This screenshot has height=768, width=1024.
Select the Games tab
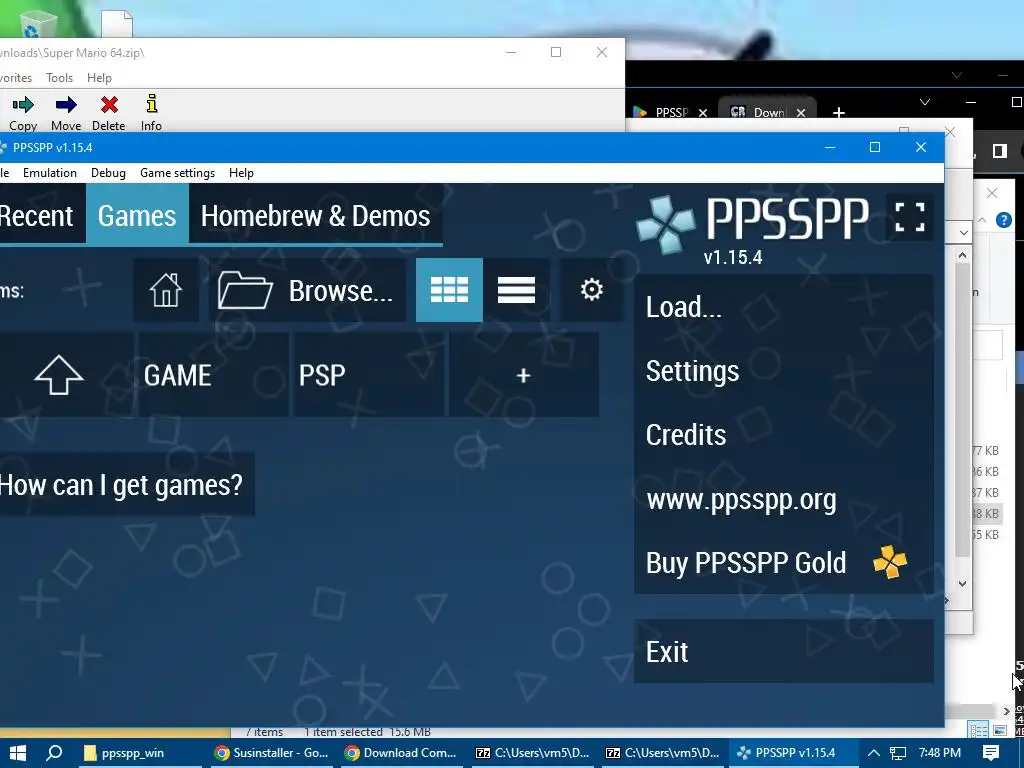point(137,216)
